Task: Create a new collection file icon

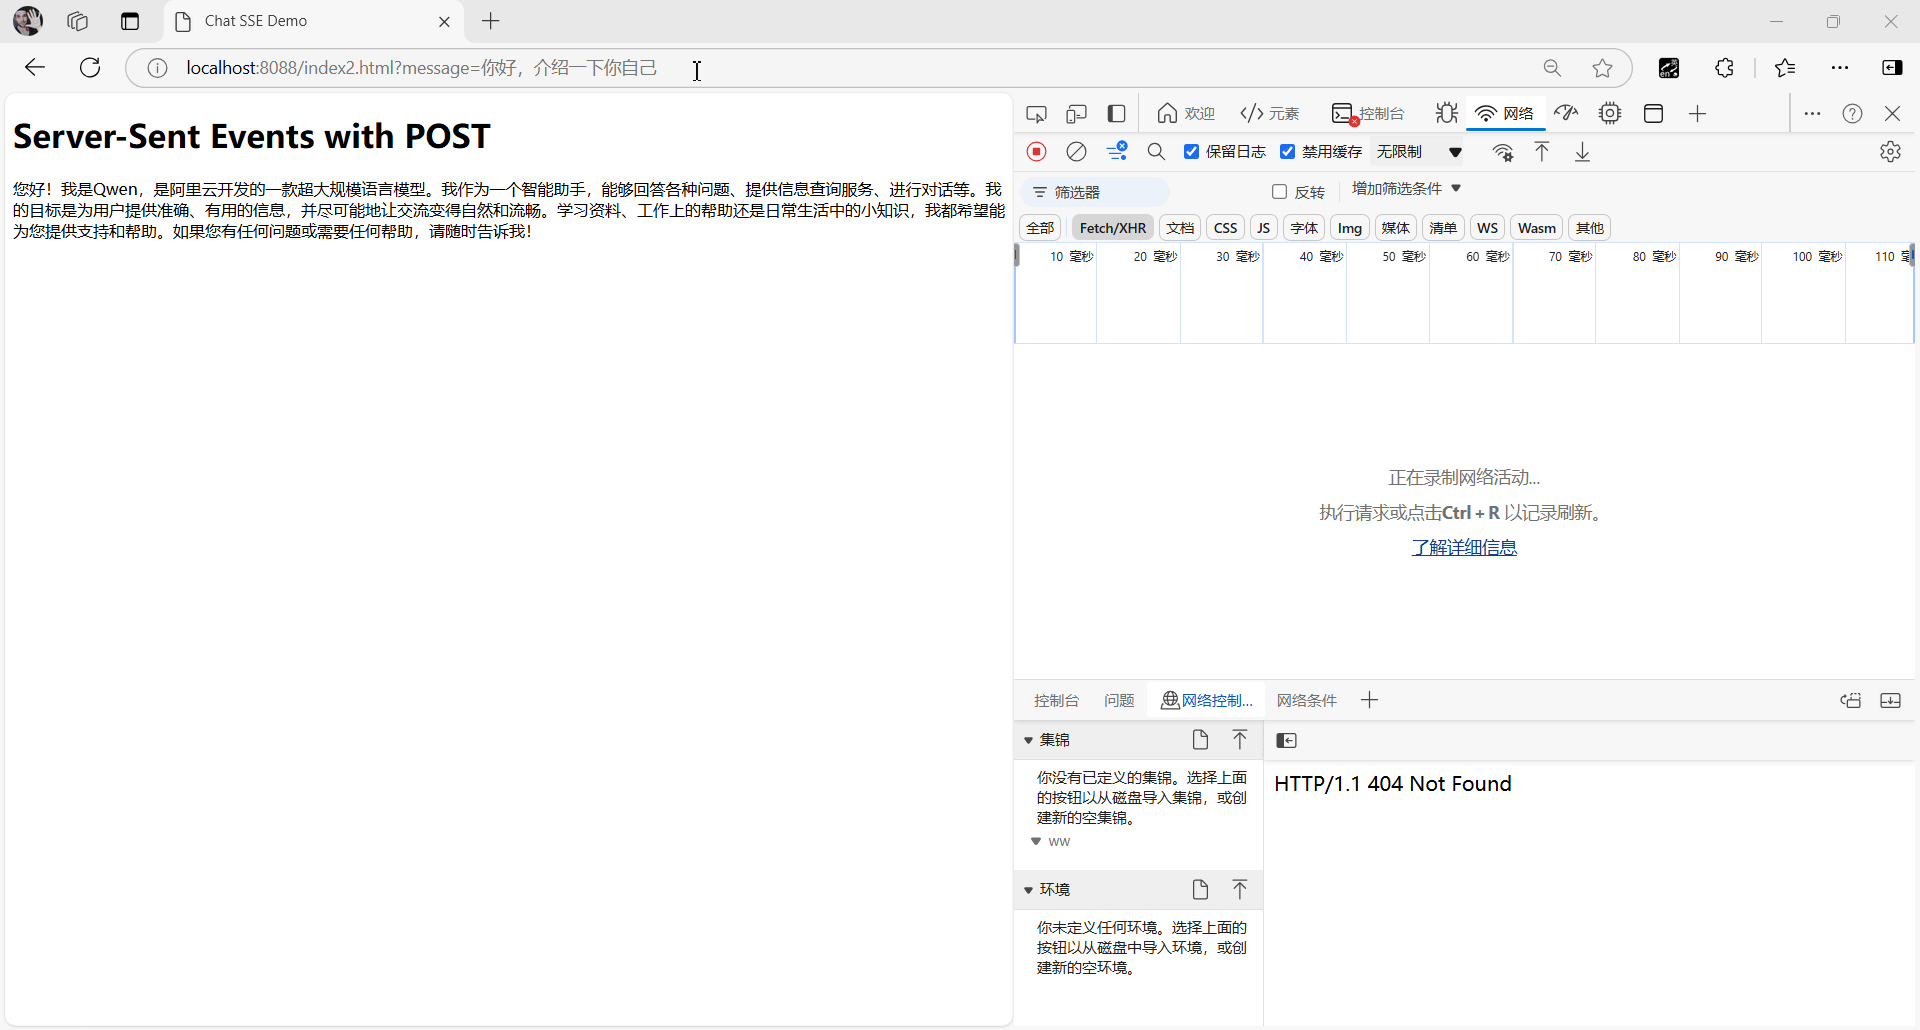Action: [1200, 740]
